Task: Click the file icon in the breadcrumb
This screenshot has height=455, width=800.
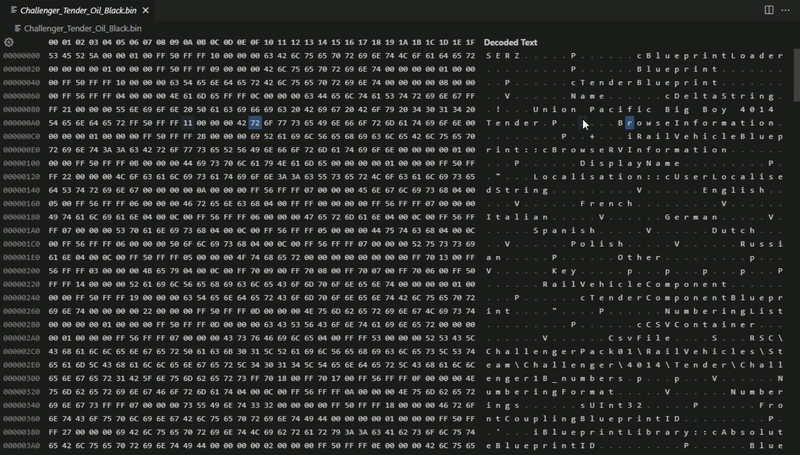Action: tap(18, 29)
